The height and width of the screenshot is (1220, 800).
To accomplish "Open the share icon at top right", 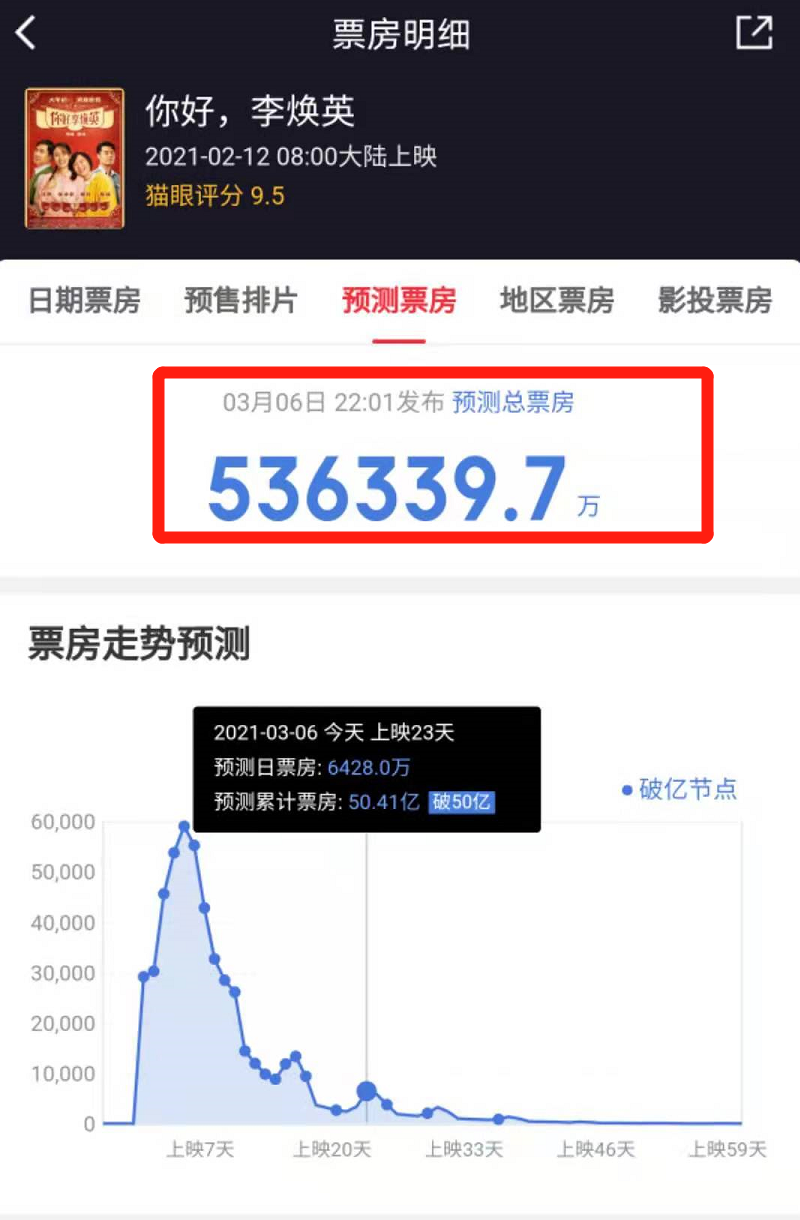I will point(755,32).
